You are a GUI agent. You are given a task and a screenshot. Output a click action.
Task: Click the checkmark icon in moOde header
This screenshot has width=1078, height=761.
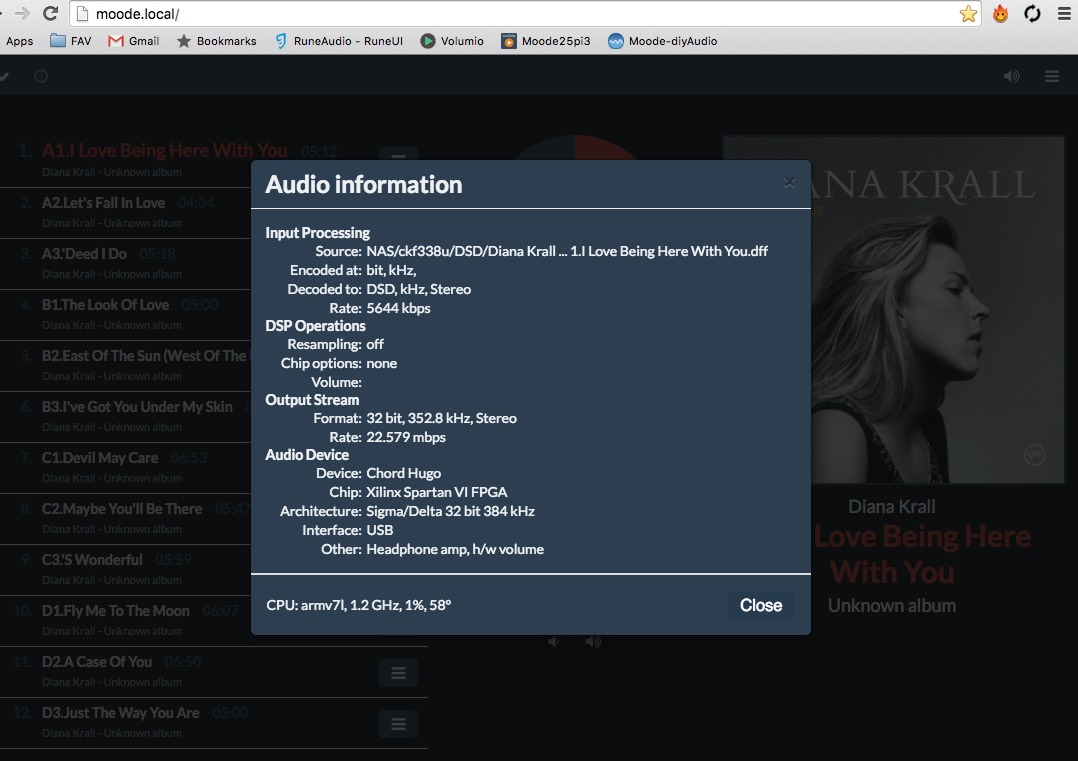[4, 76]
